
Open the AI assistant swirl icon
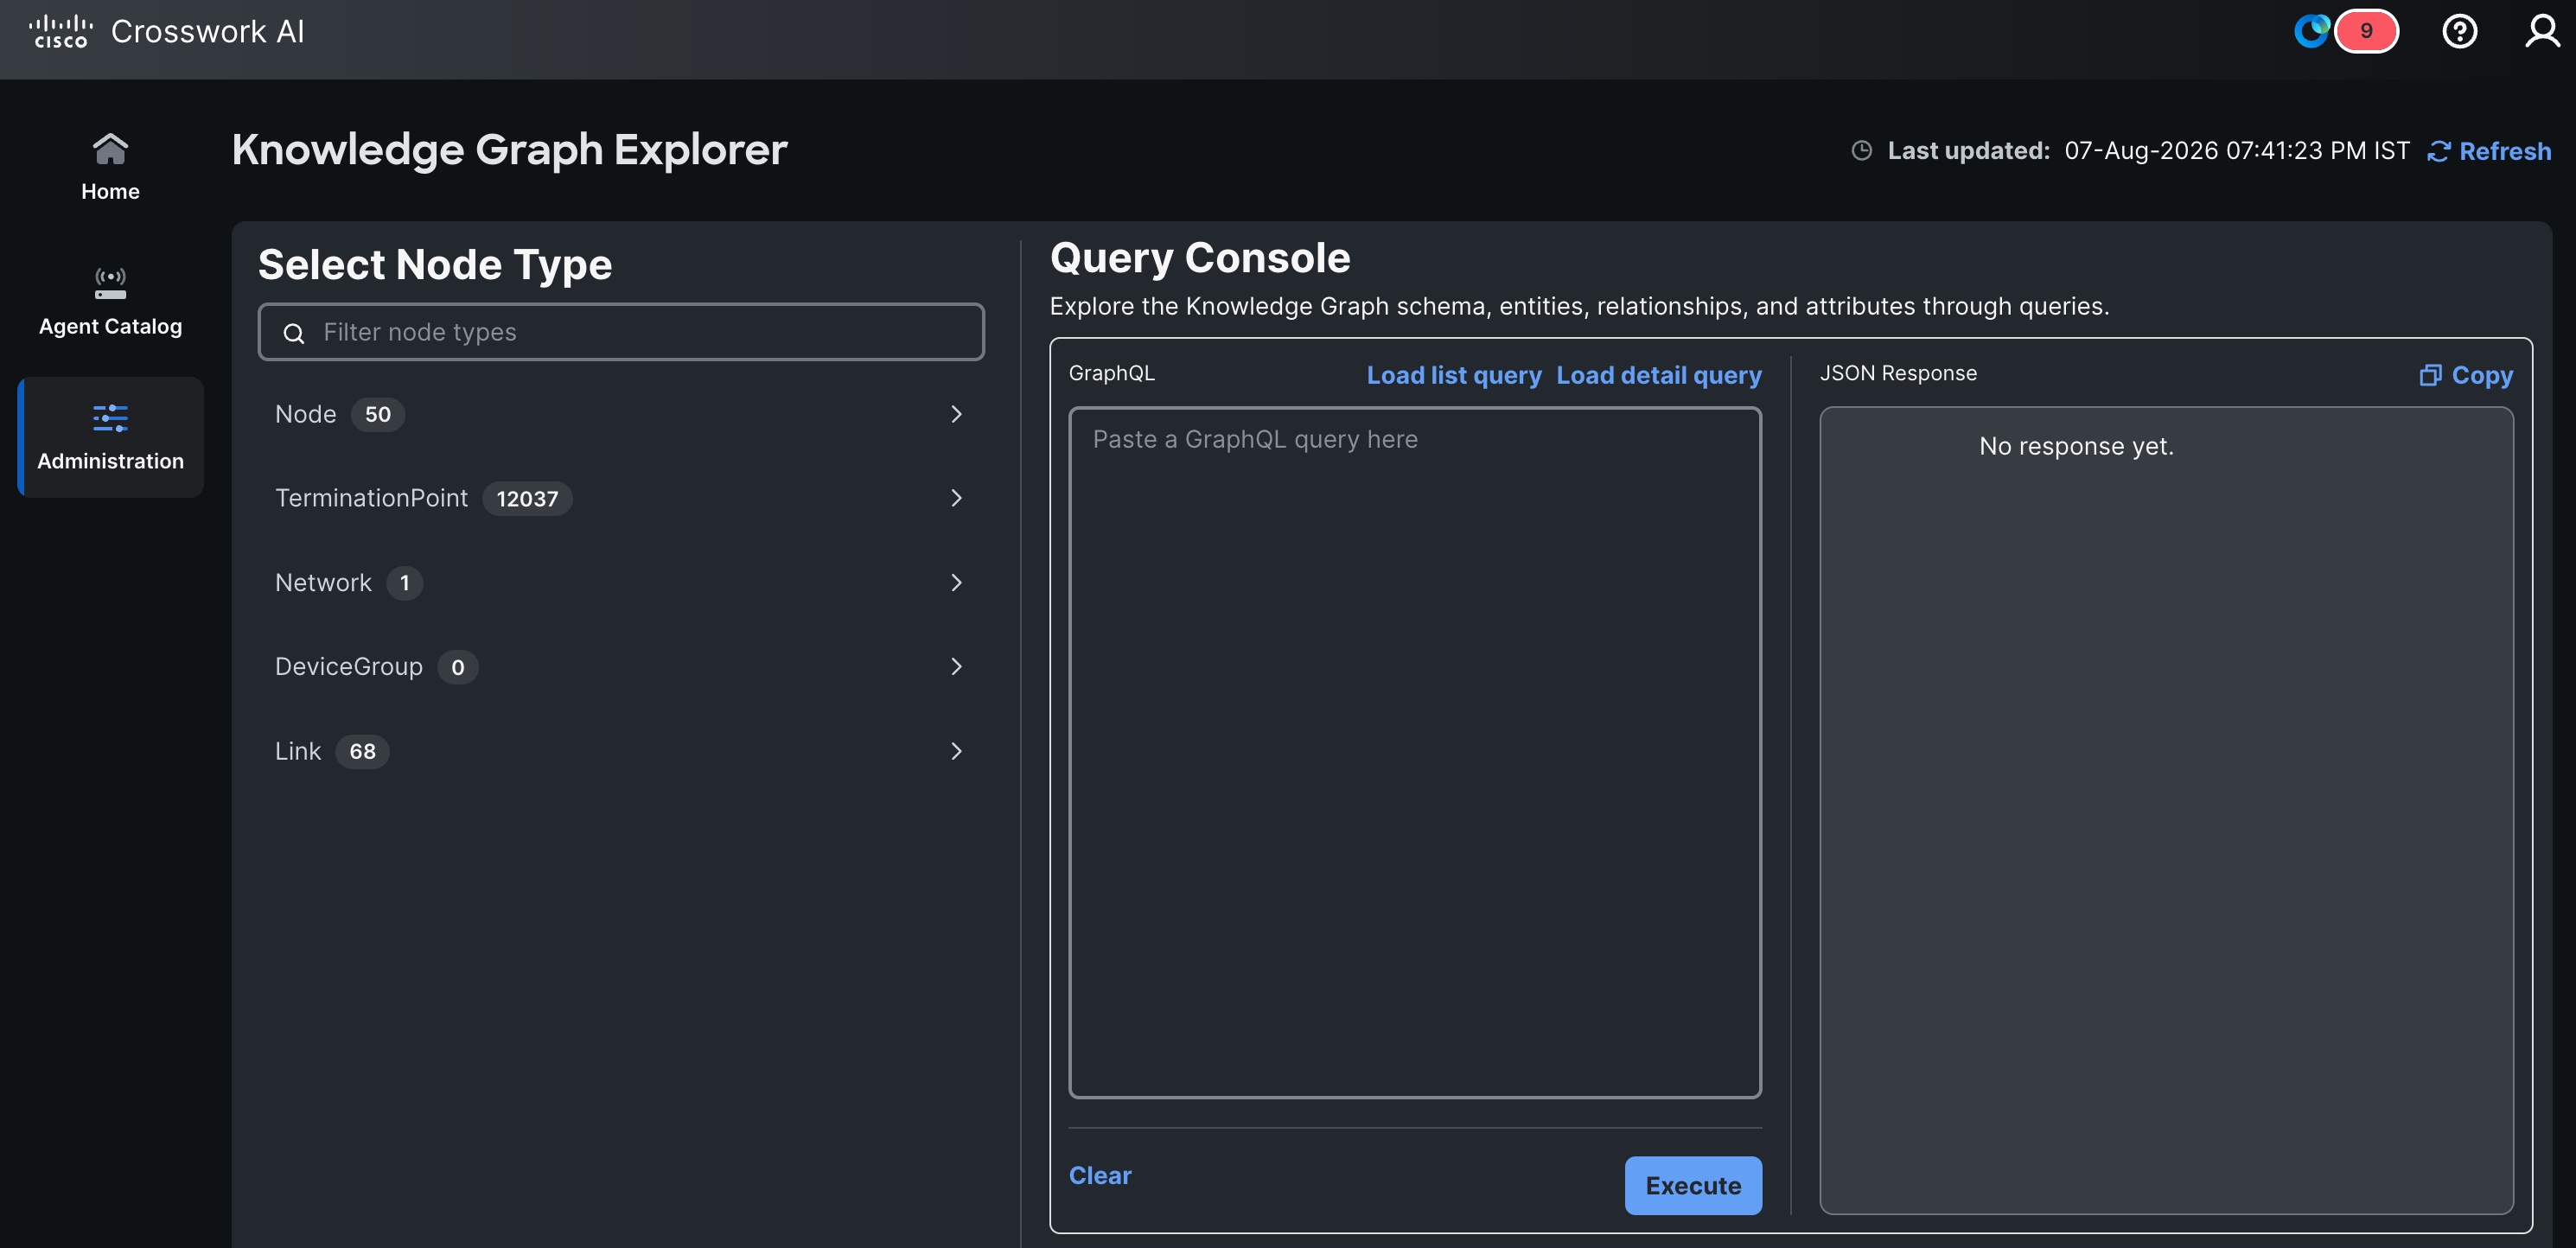(2312, 31)
